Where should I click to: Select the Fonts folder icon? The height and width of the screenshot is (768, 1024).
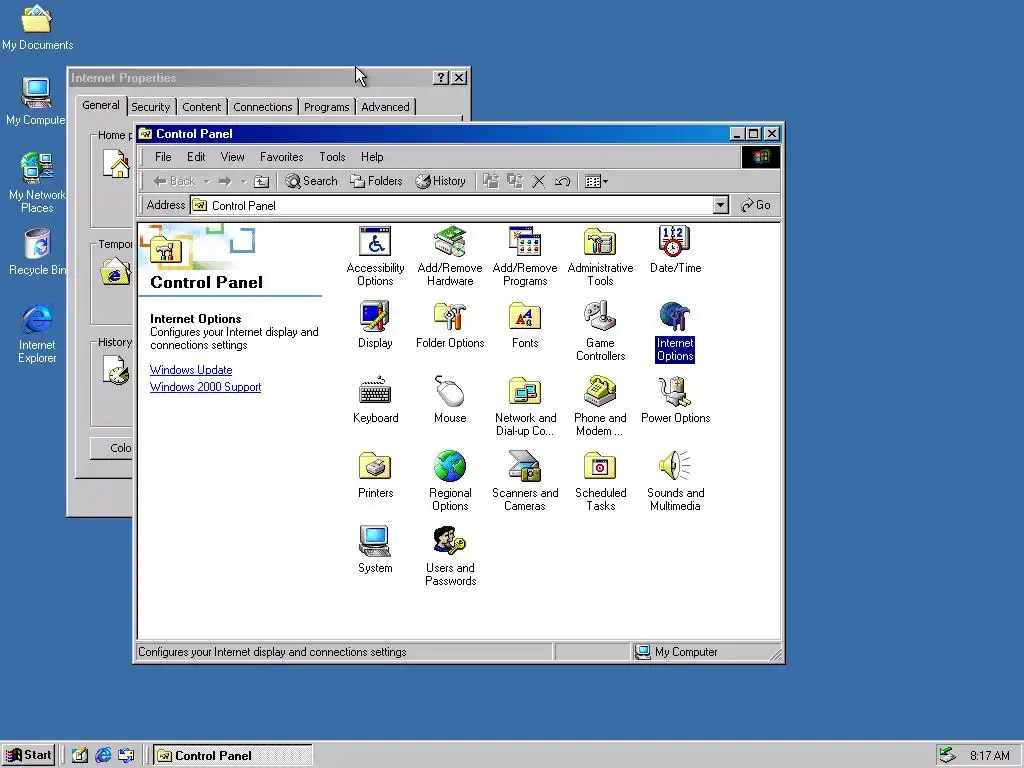pos(525,325)
